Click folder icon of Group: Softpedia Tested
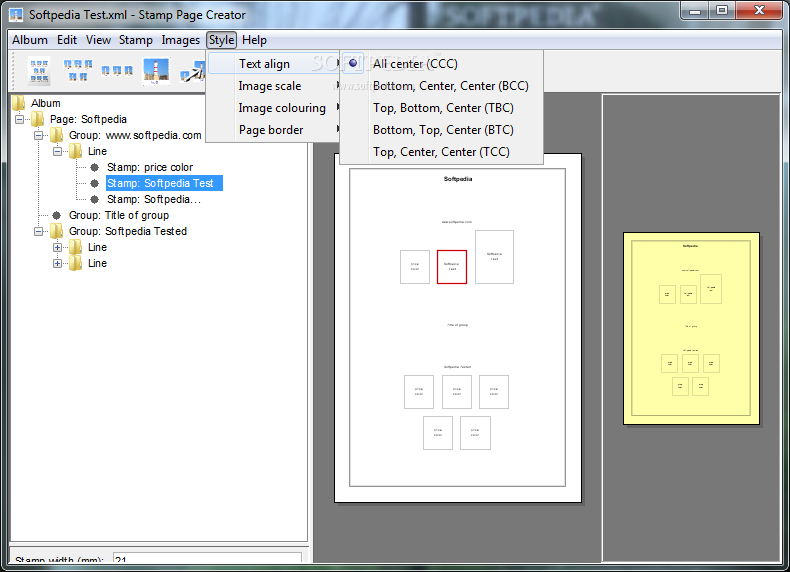790x572 pixels. (x=56, y=231)
